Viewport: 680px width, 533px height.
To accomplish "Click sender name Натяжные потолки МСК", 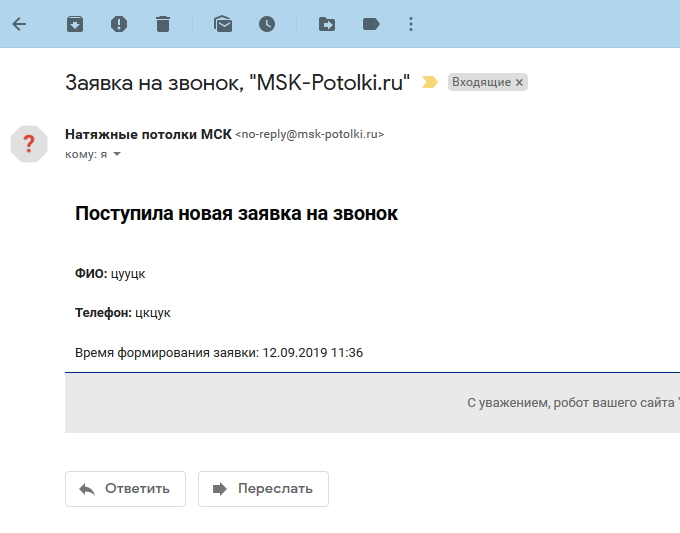I will pos(148,134).
